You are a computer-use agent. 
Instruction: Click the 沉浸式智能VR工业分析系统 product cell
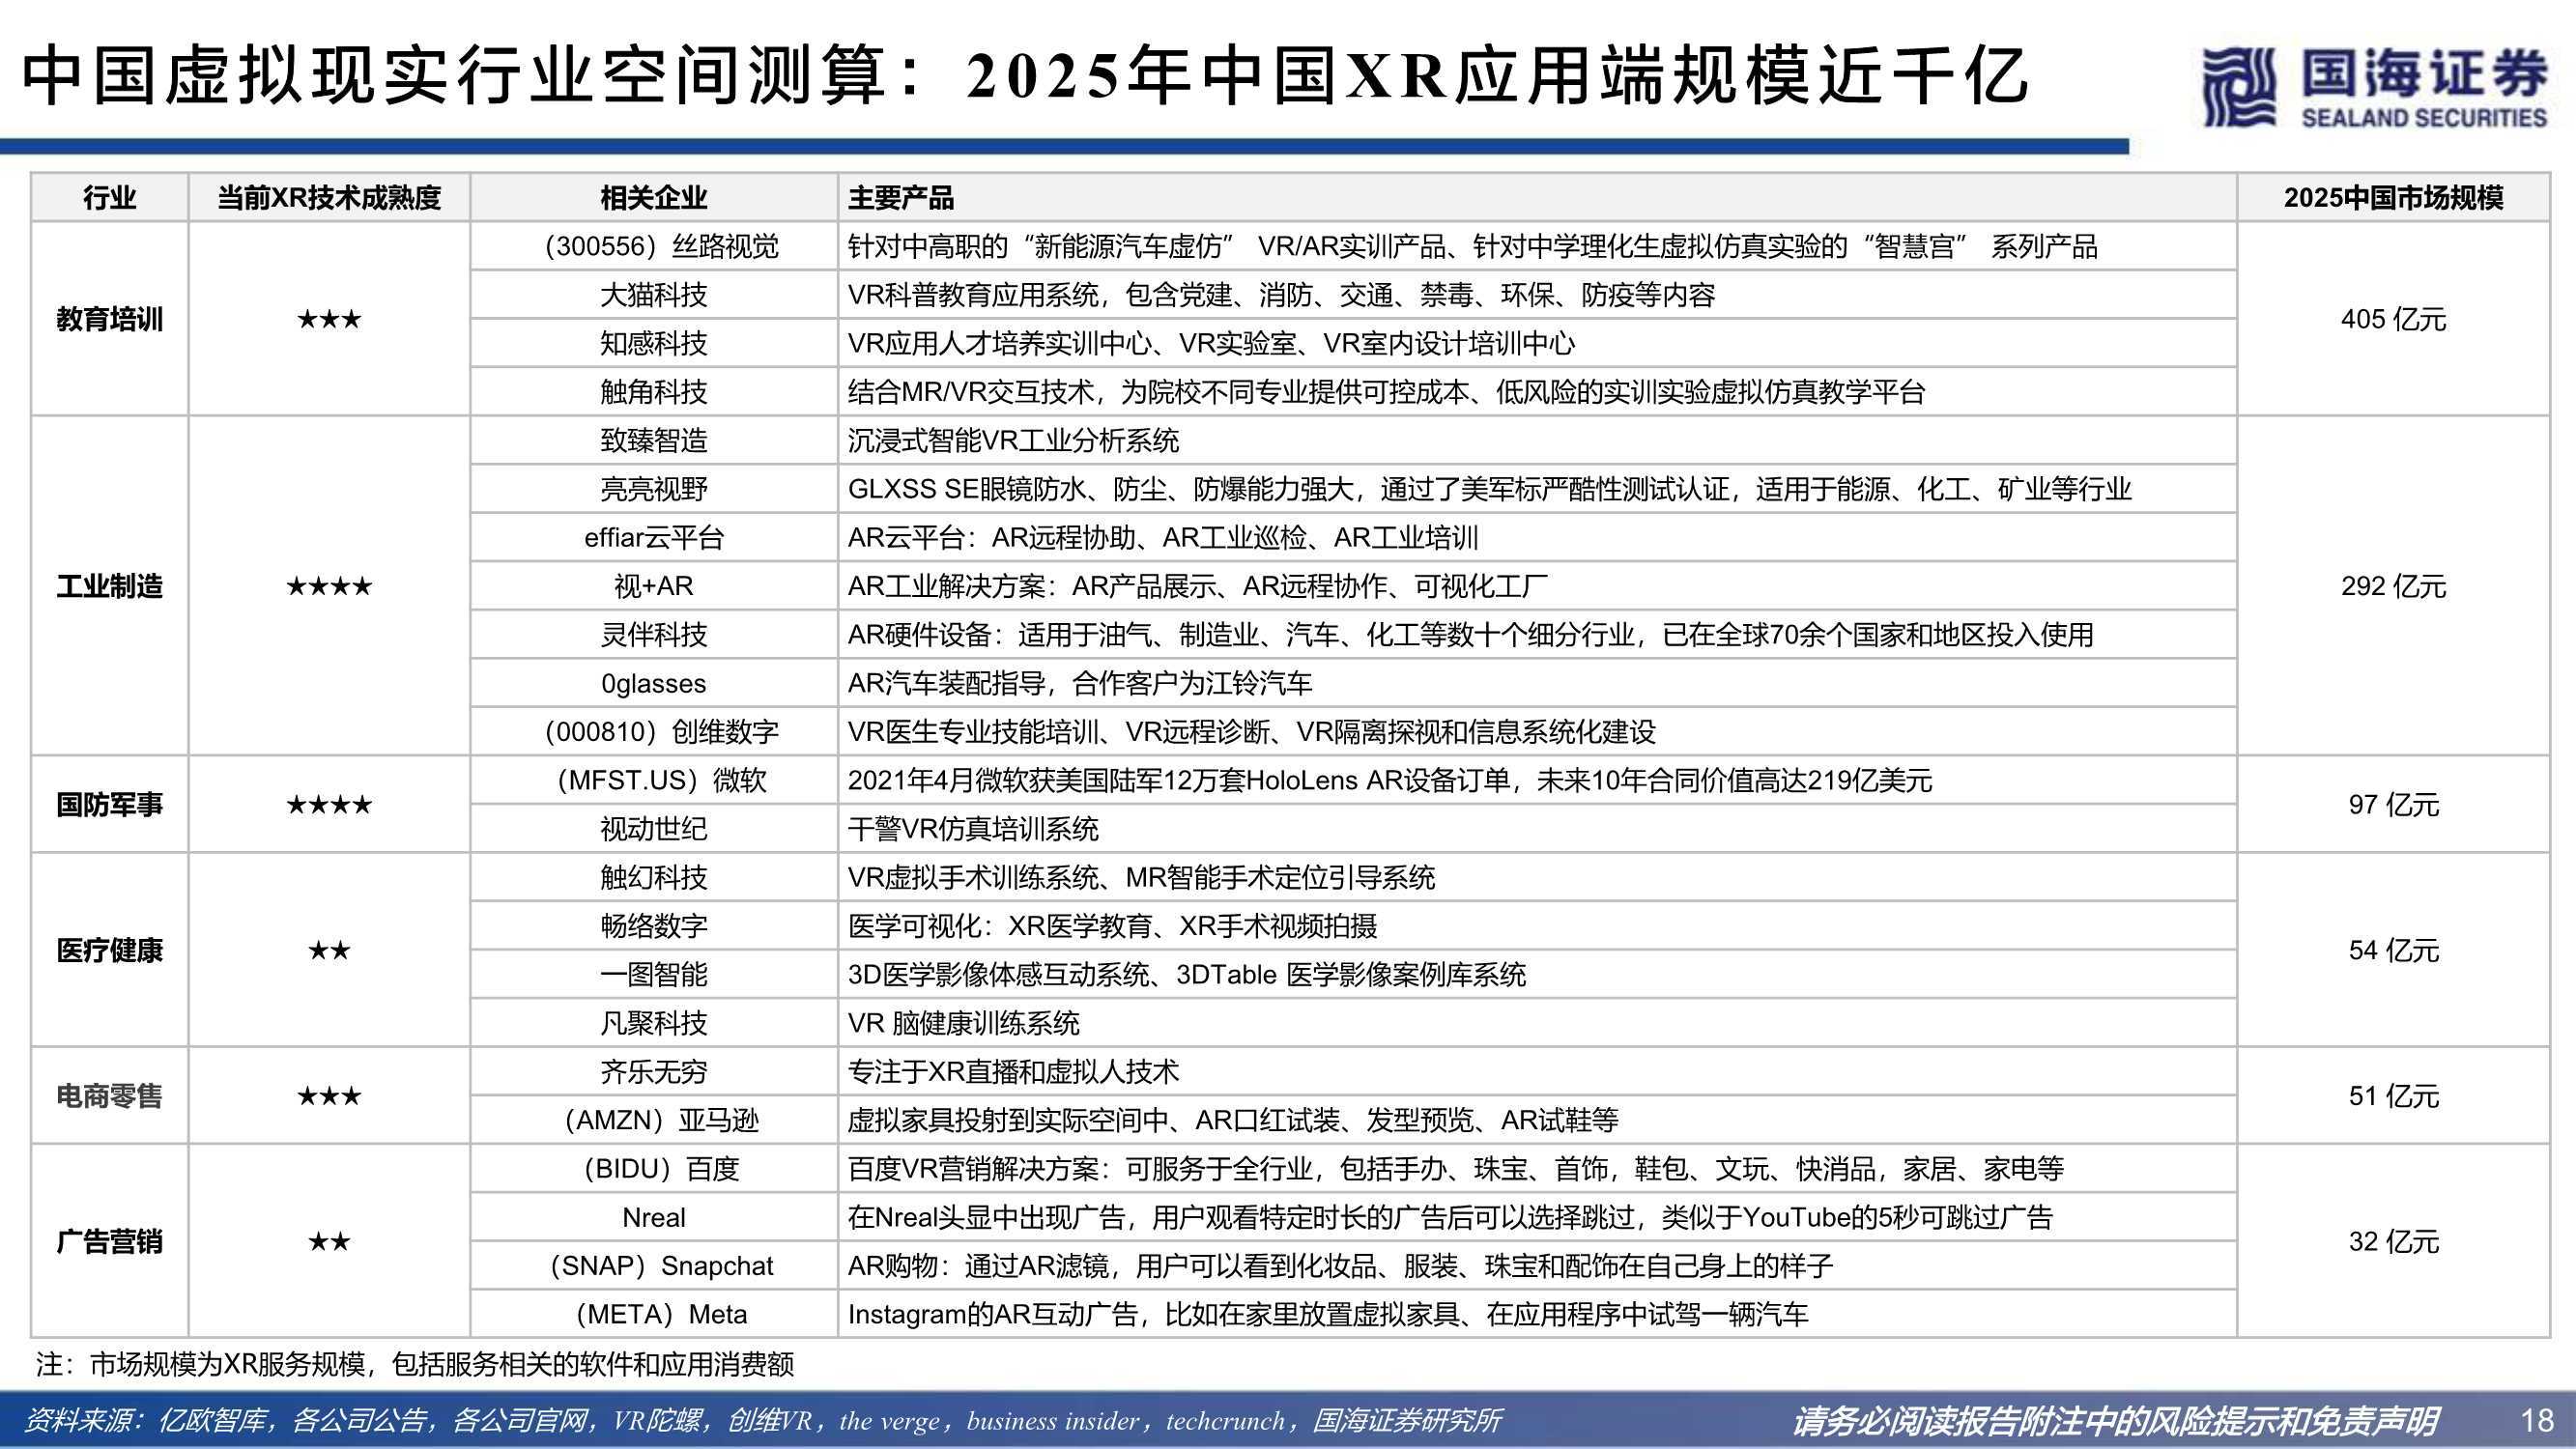click(x=1537, y=440)
